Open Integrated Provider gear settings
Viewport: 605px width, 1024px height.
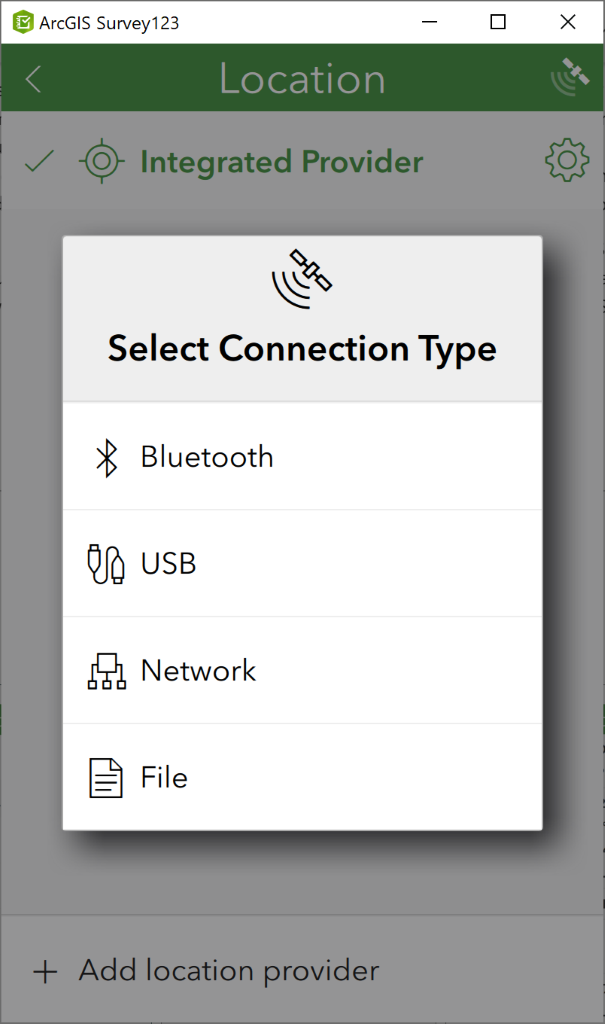(x=567, y=160)
